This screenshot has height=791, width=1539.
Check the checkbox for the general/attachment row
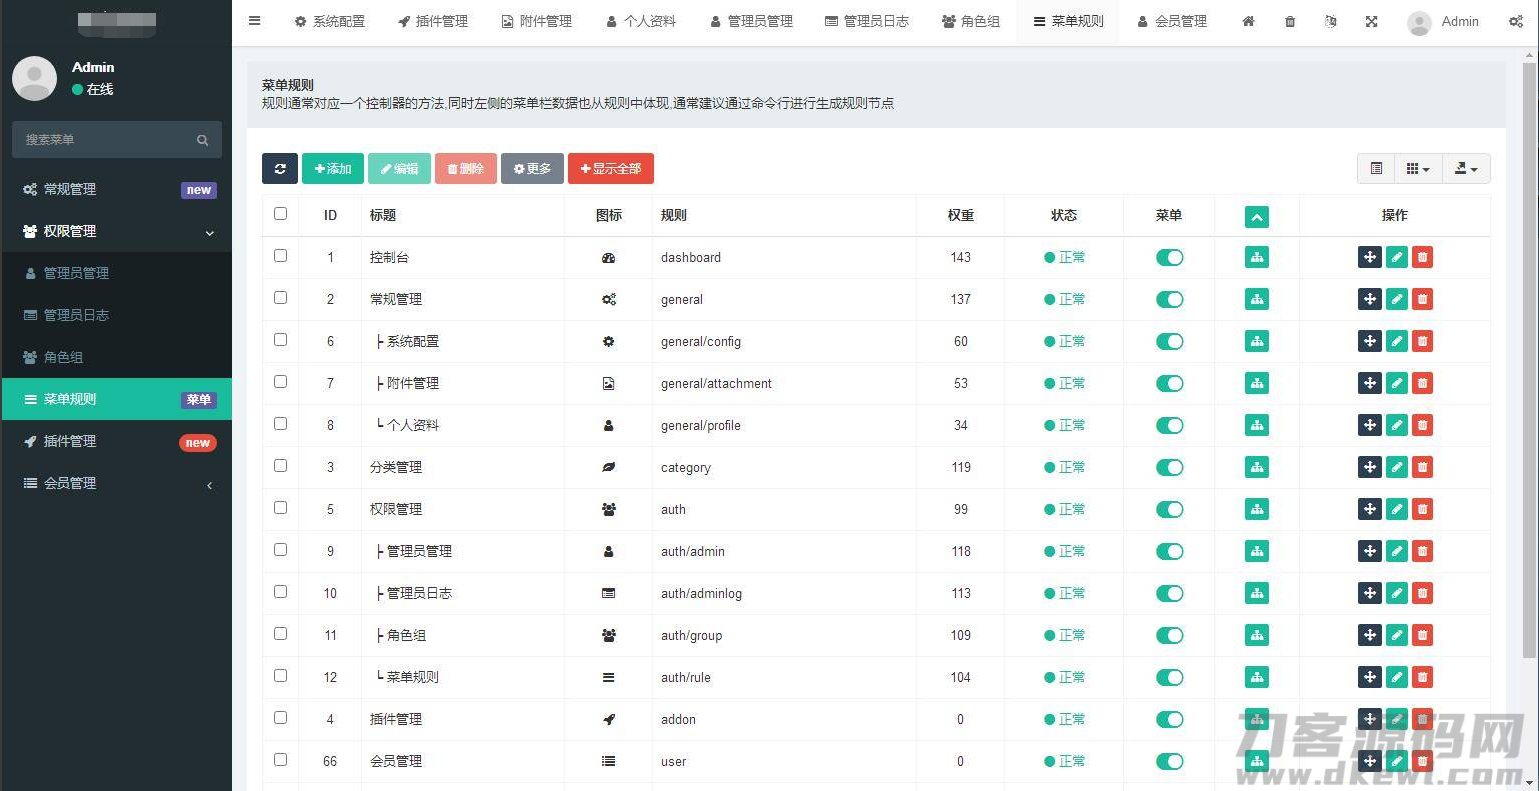point(280,382)
